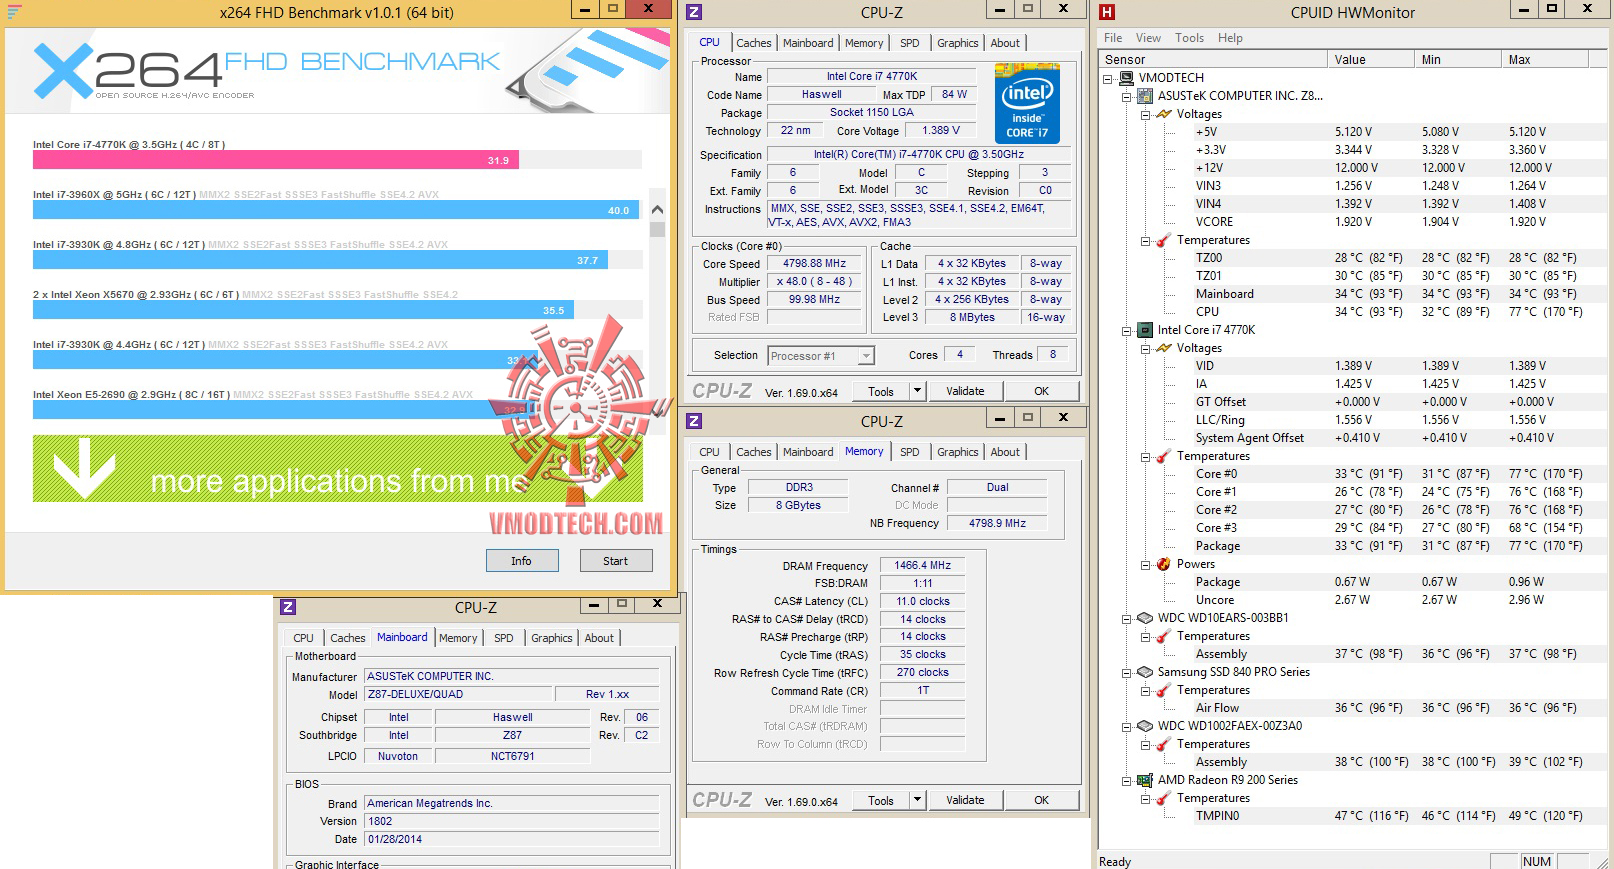
Task: Open About tab in top CPU-Z window
Action: click(1005, 43)
